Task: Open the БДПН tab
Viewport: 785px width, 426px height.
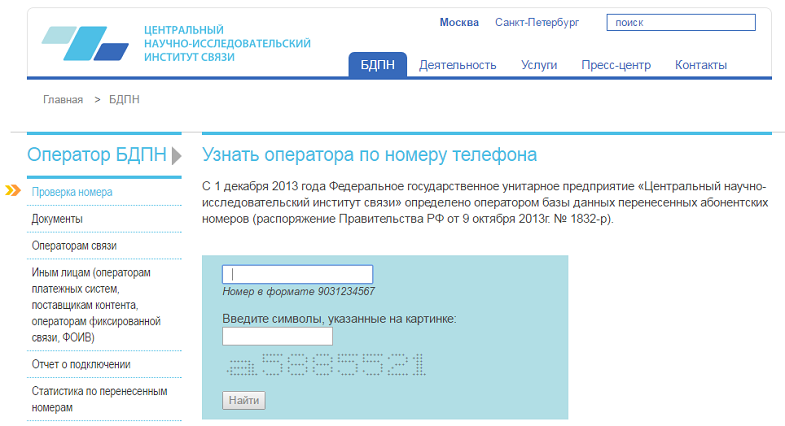Action: point(377,65)
